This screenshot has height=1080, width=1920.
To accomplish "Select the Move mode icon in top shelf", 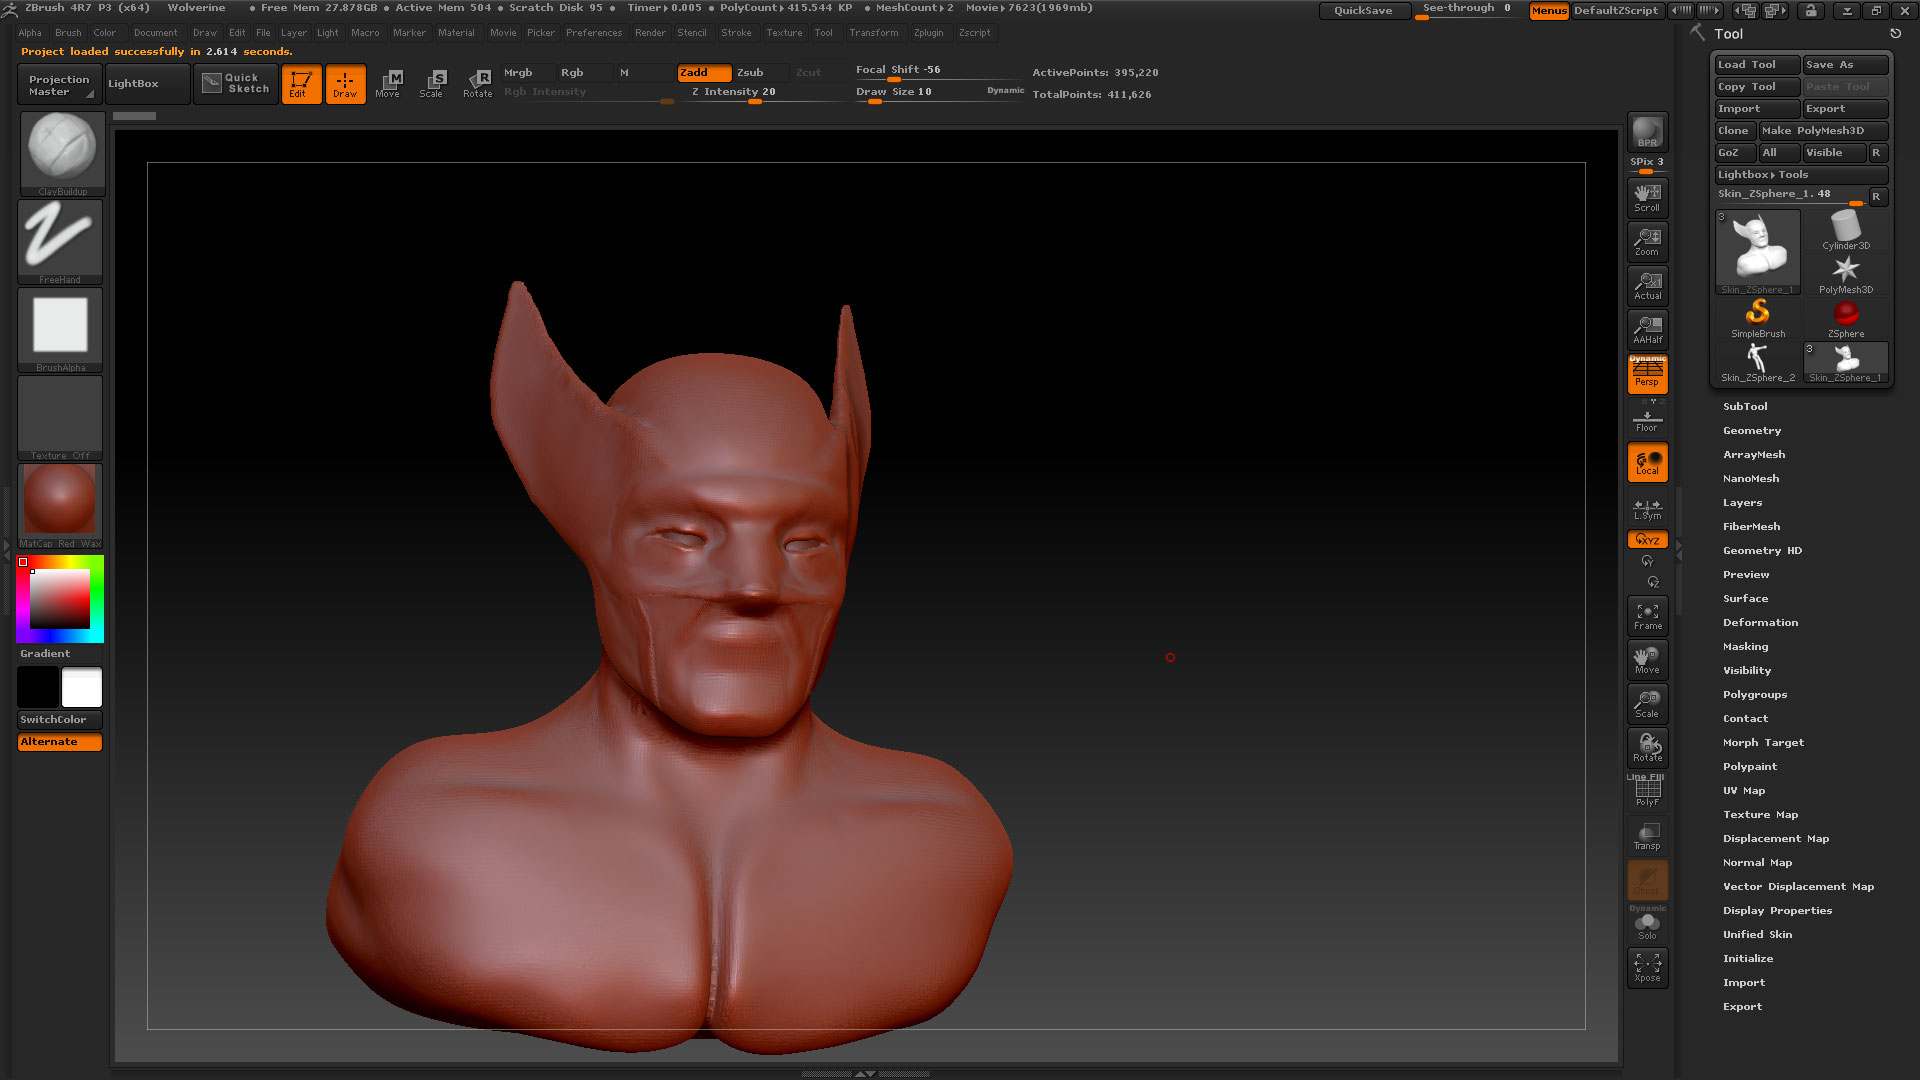I will click(x=388, y=84).
